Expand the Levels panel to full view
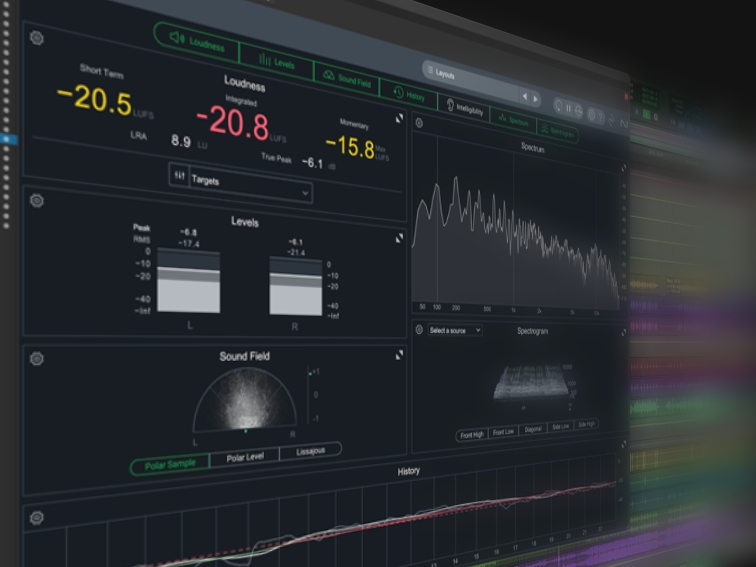 pyautogui.click(x=399, y=238)
